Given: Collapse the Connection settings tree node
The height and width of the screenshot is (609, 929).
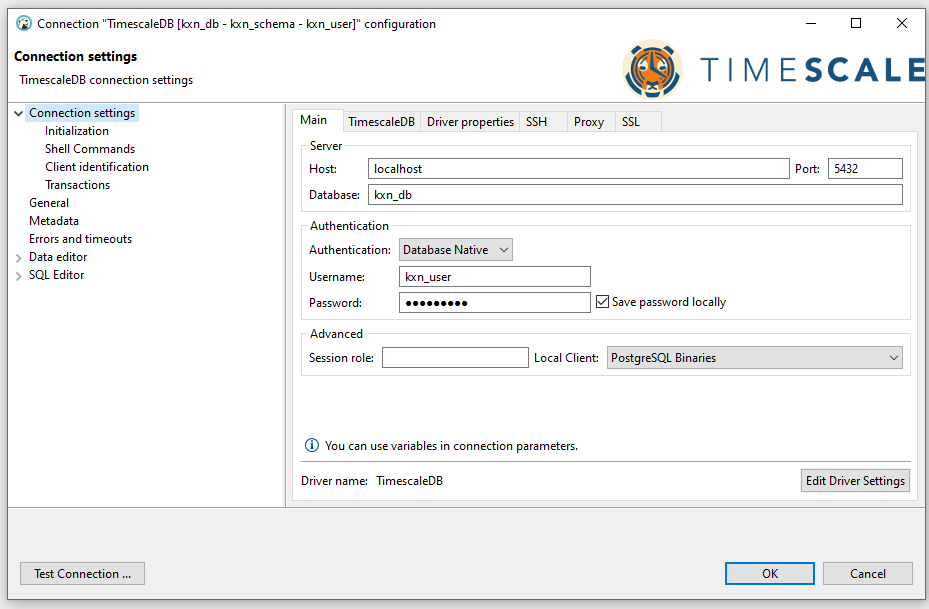Looking at the screenshot, I should 18,113.
